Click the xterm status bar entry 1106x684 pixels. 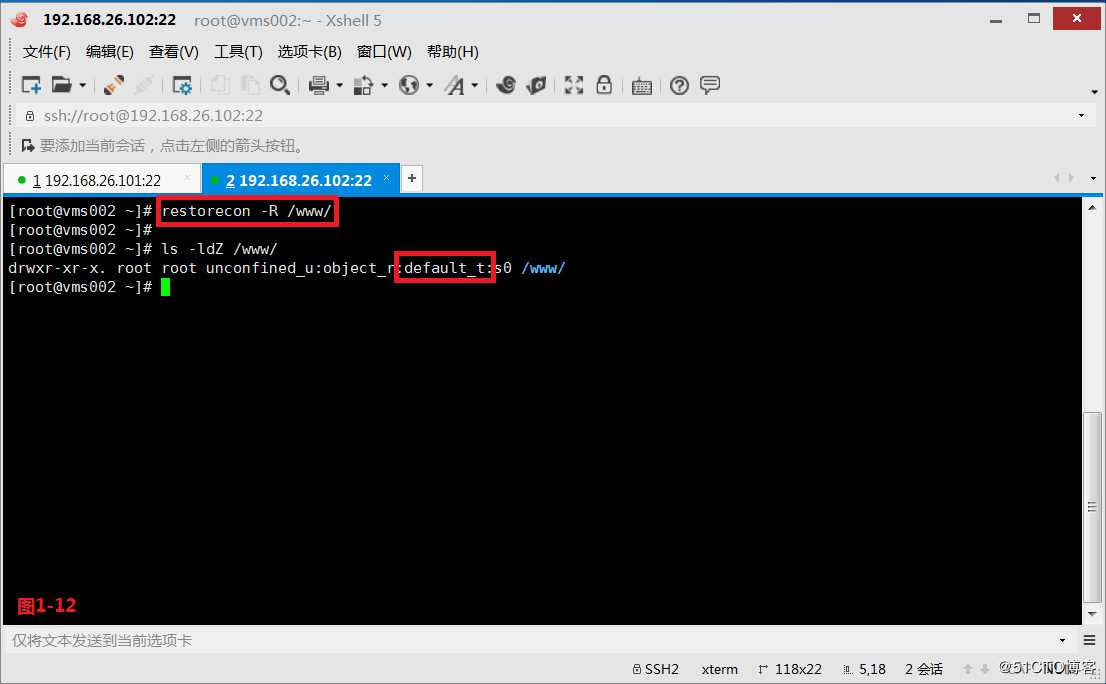(x=719, y=669)
